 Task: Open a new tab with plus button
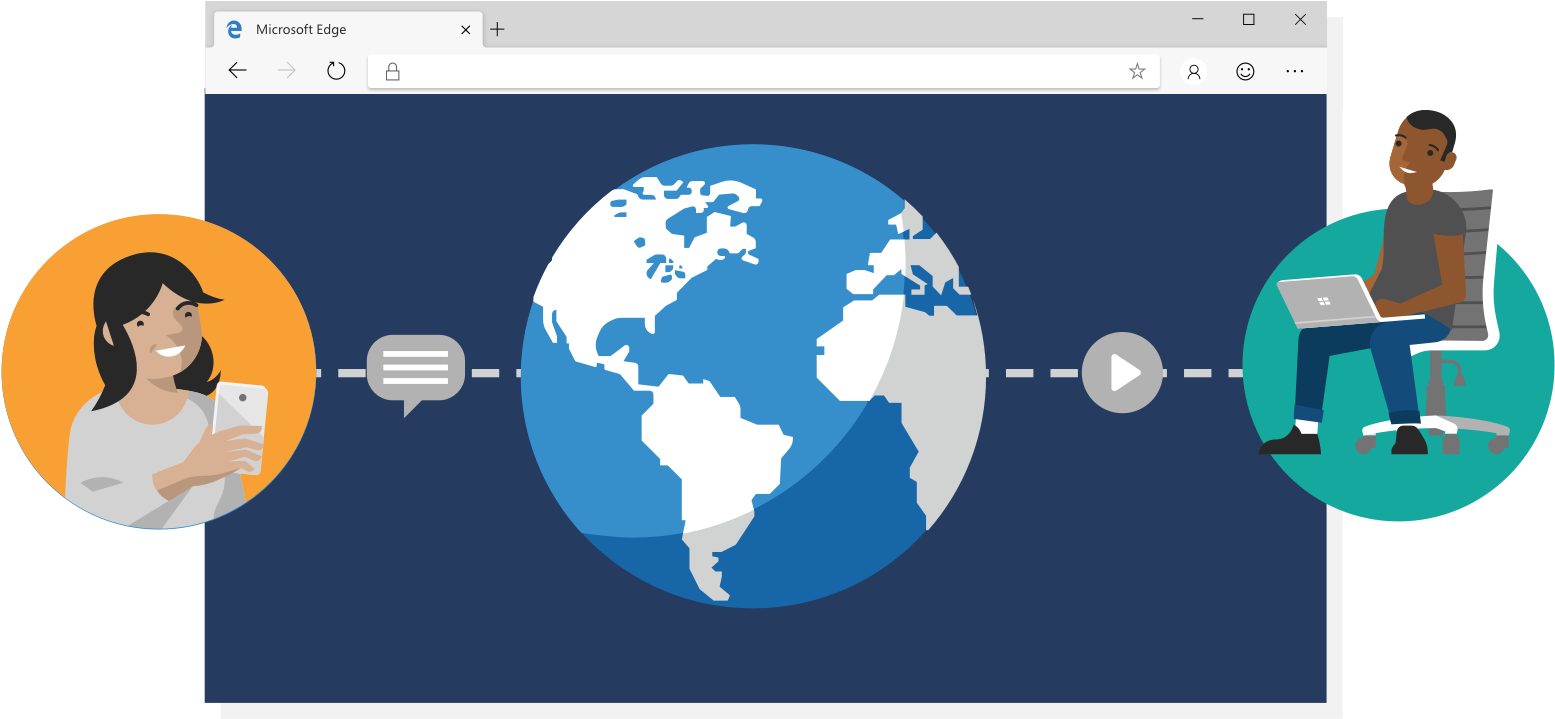tap(497, 29)
